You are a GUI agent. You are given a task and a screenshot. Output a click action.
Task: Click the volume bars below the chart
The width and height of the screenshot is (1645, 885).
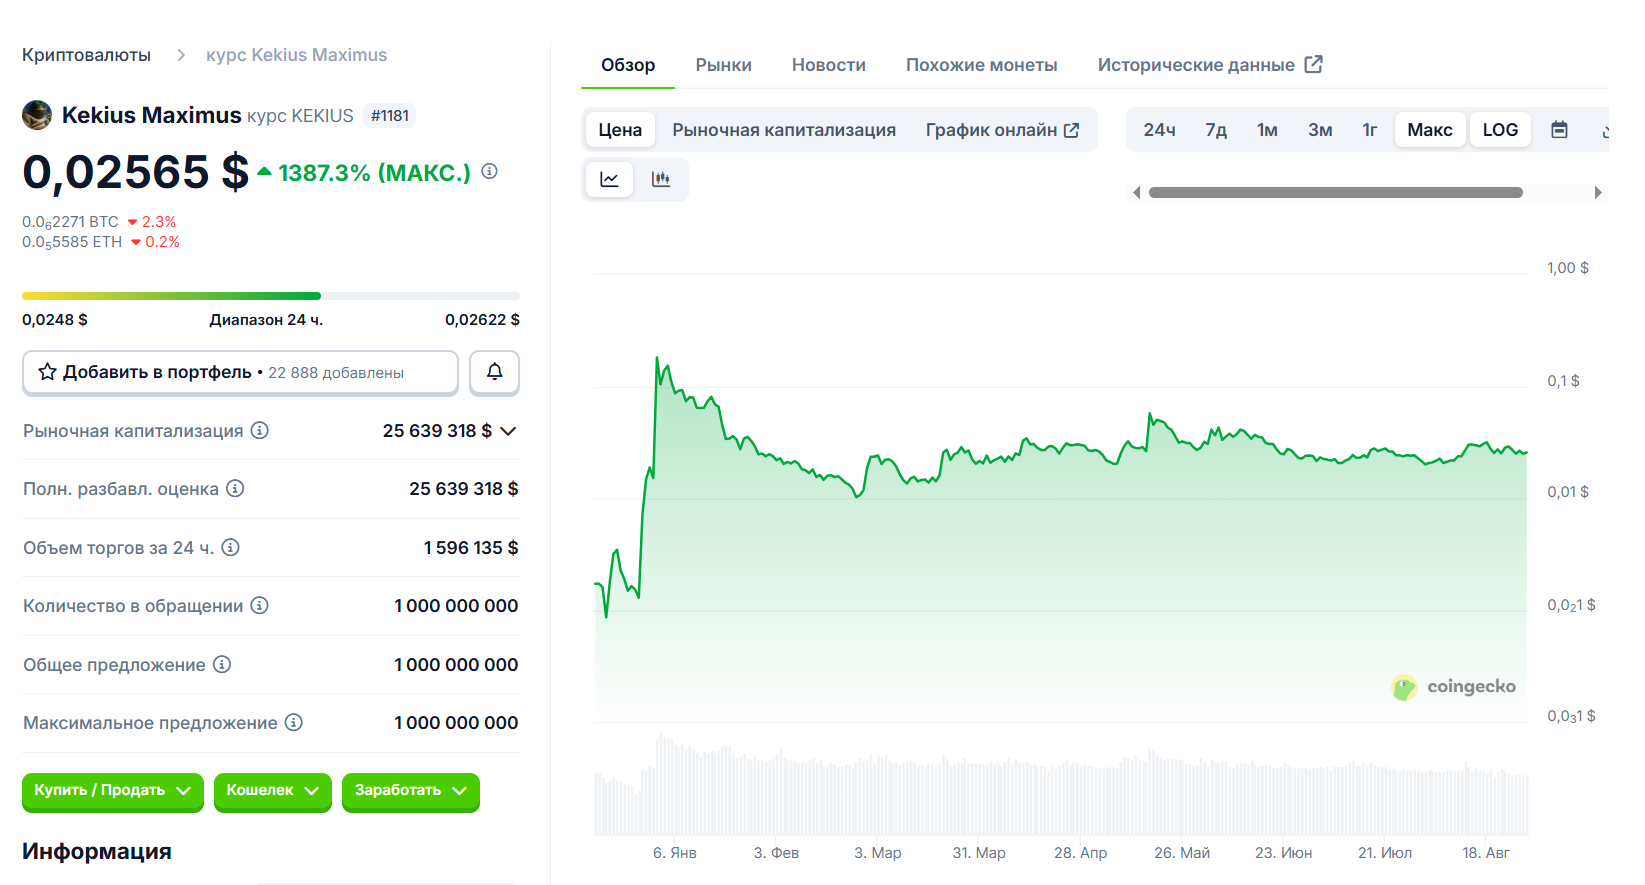[x=1061, y=785]
